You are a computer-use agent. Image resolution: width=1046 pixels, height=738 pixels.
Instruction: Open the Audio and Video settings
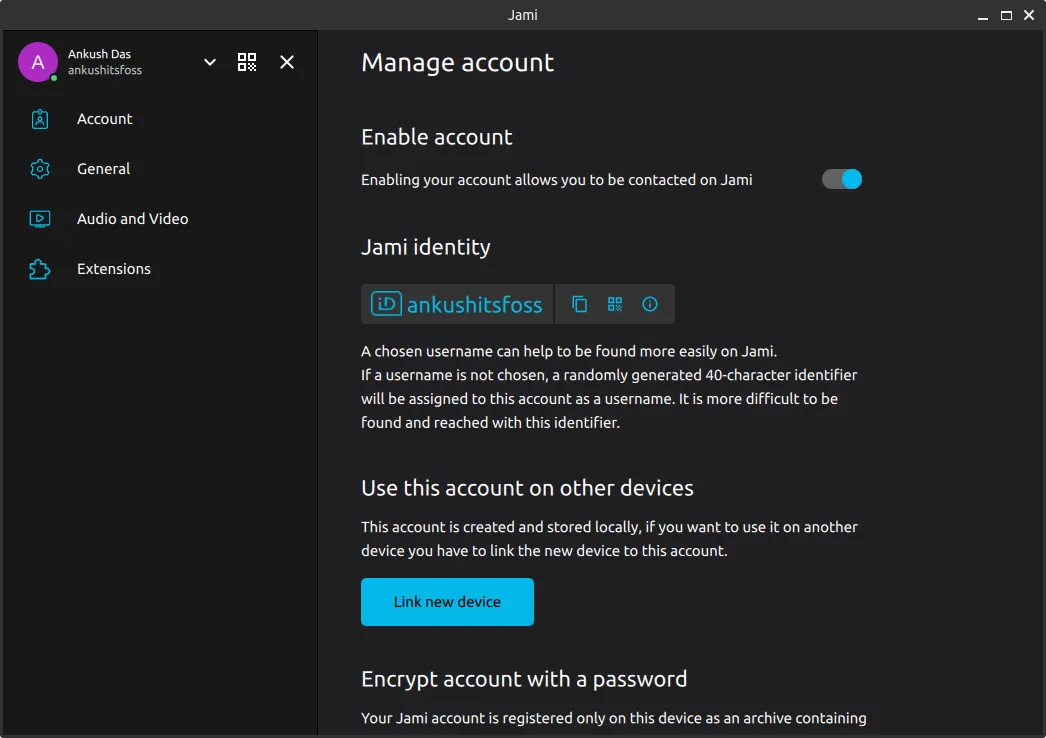132,219
